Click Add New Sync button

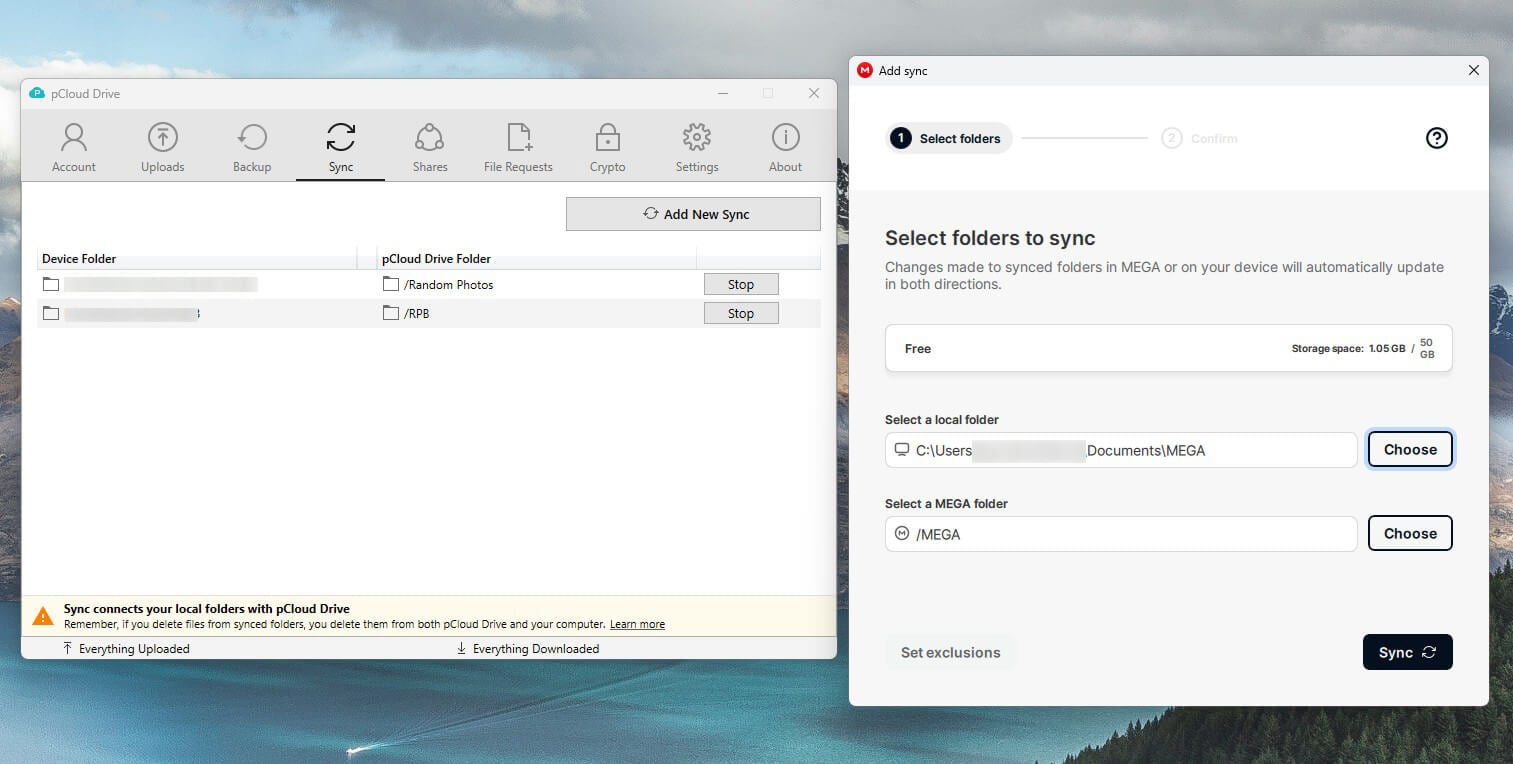[693, 214]
